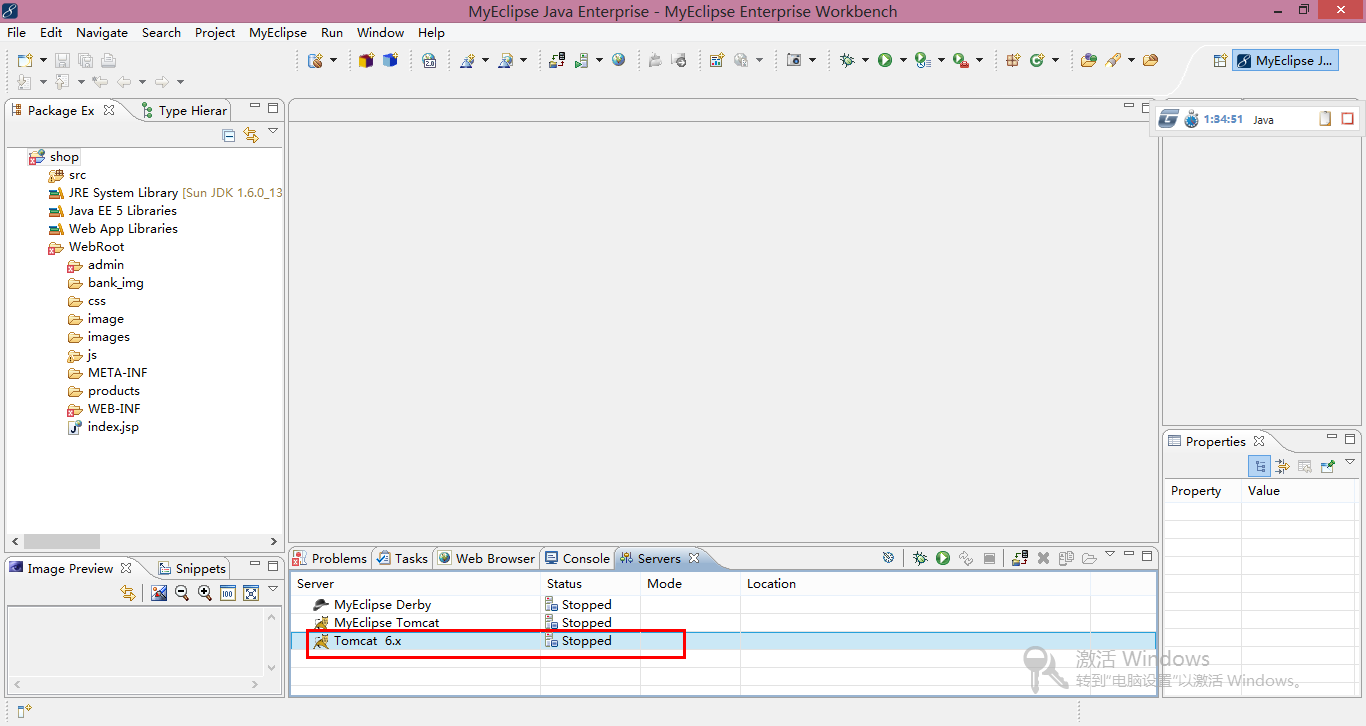Click the External Tools run icon with red toolbox

pyautogui.click(x=961, y=60)
